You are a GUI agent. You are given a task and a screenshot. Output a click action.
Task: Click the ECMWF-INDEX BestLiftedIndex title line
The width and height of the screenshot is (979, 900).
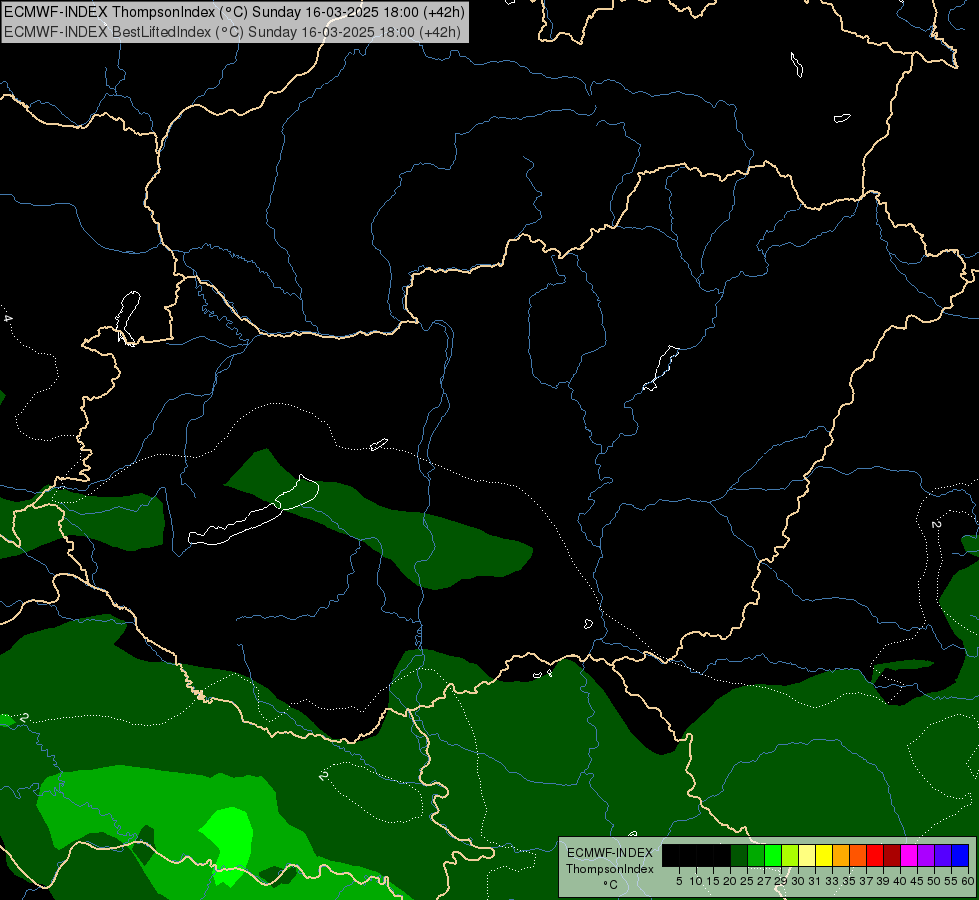click(x=232, y=32)
